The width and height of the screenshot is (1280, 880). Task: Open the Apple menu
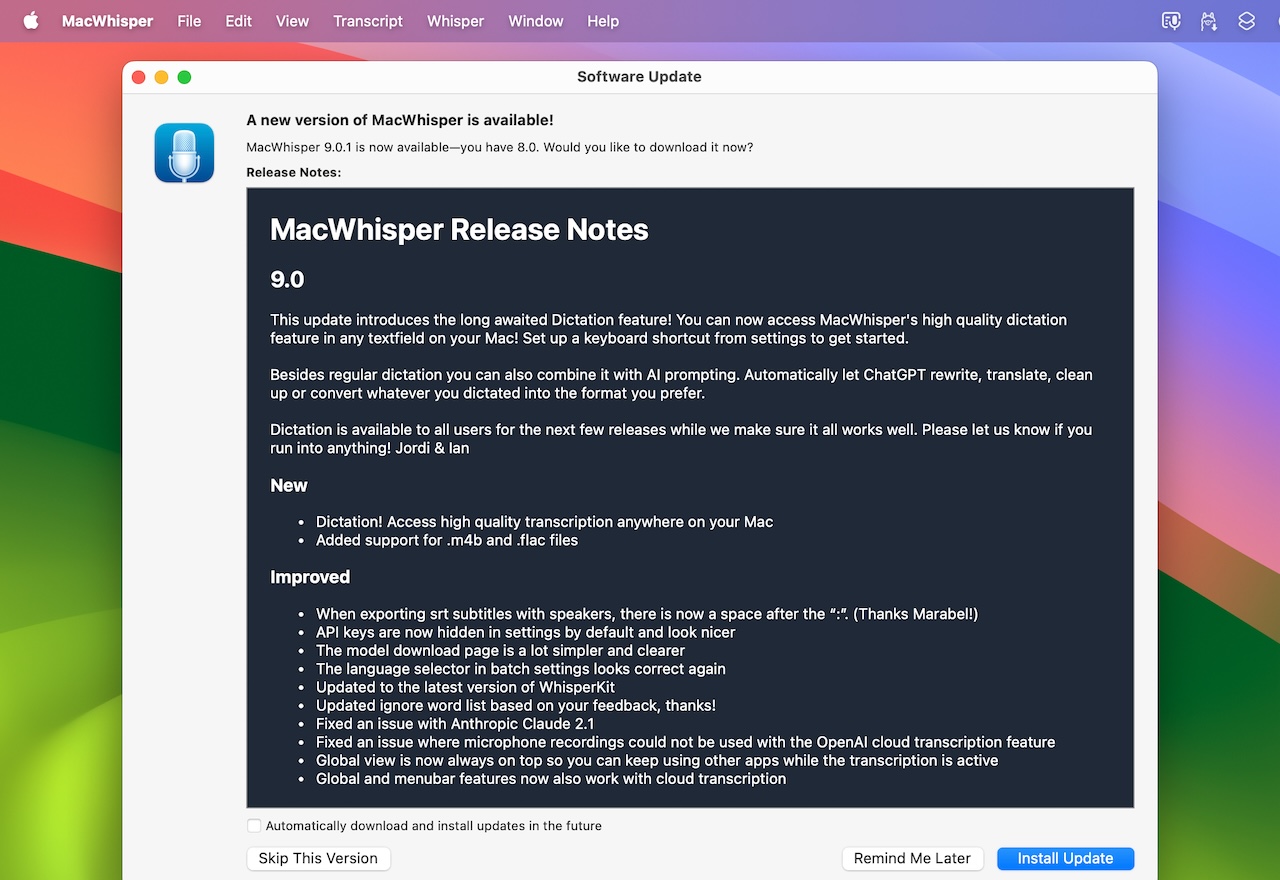[31, 21]
